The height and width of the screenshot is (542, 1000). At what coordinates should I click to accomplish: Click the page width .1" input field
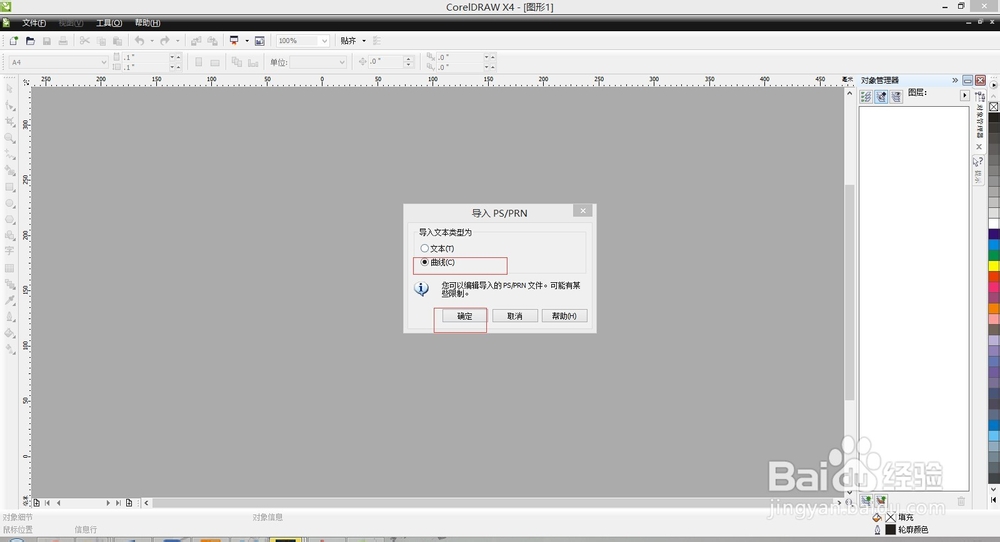145,57
